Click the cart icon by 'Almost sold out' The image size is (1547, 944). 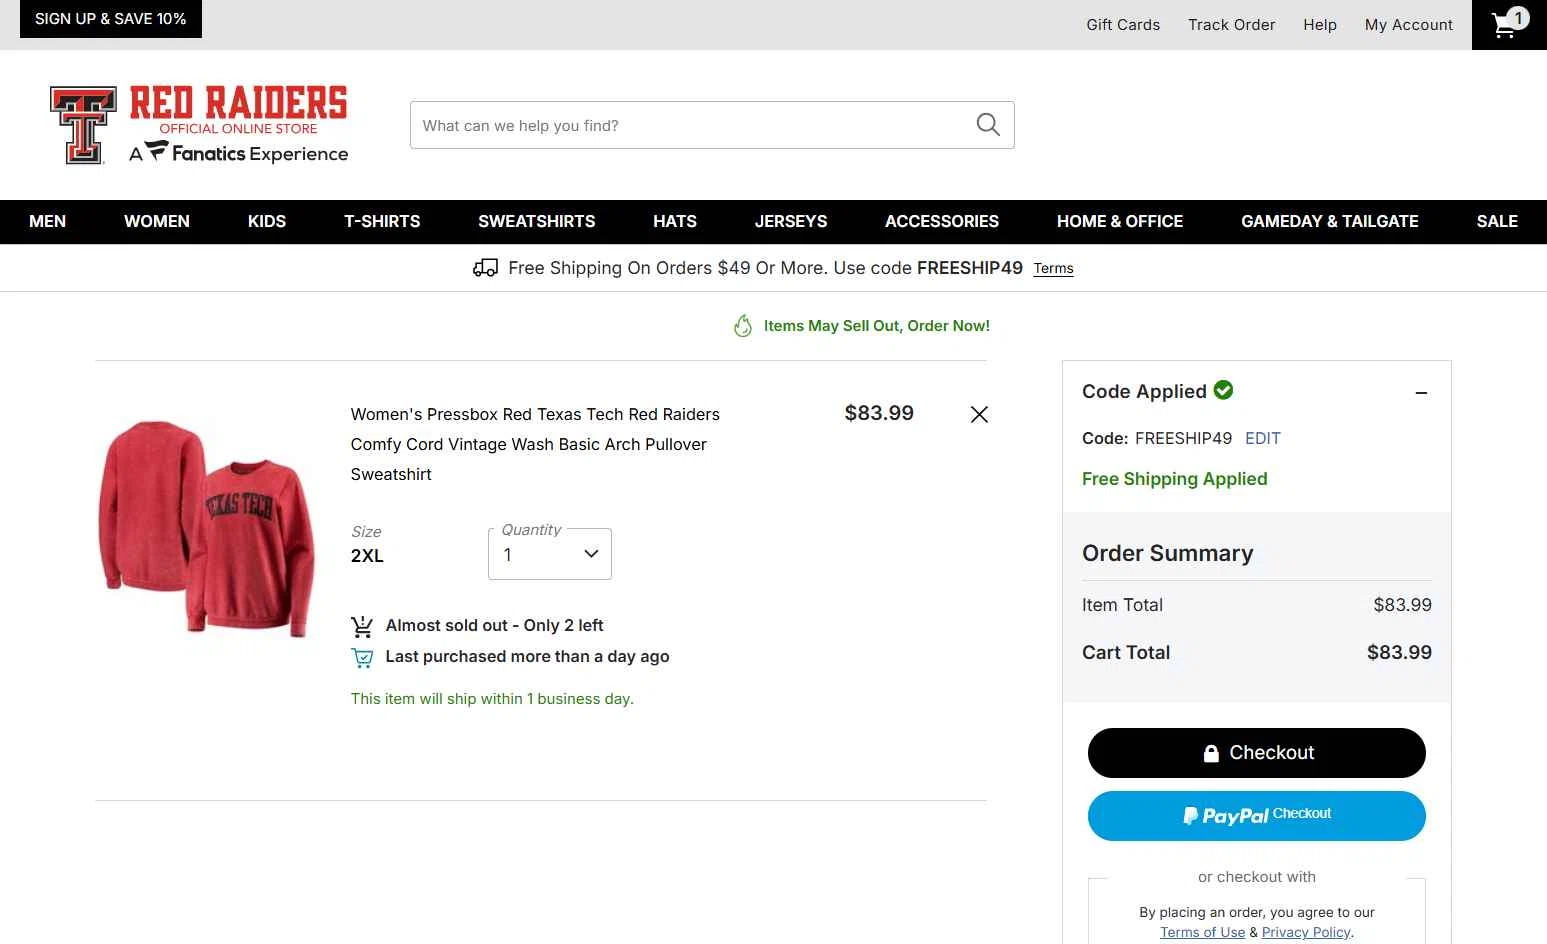pyautogui.click(x=362, y=626)
